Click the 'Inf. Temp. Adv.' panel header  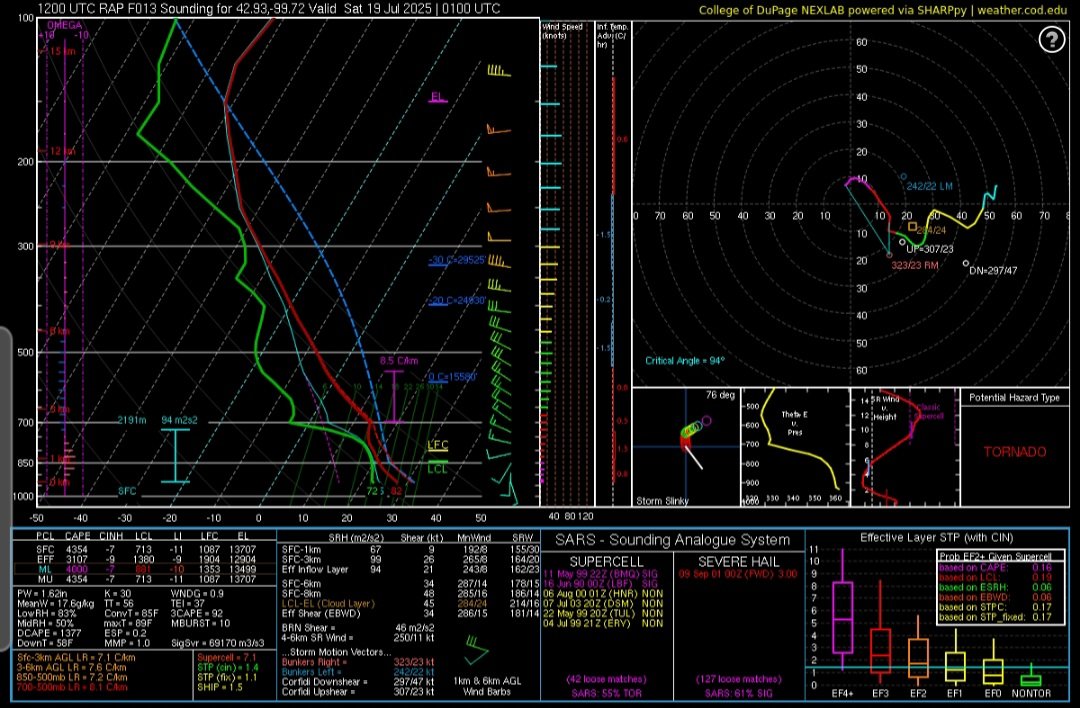[x=612, y=35]
